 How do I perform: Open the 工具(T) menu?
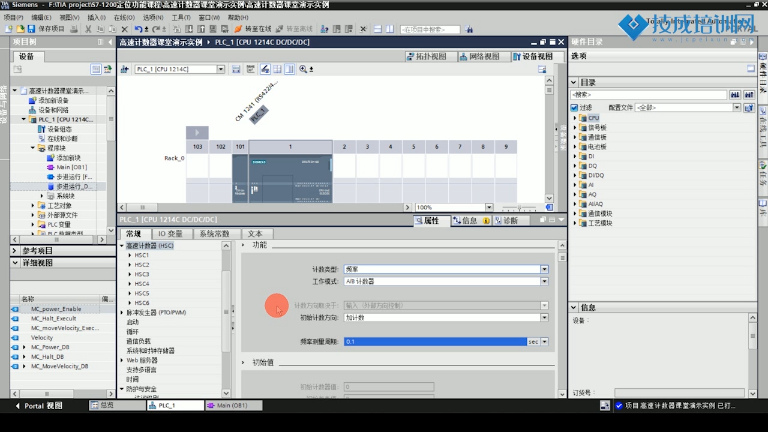181,18
